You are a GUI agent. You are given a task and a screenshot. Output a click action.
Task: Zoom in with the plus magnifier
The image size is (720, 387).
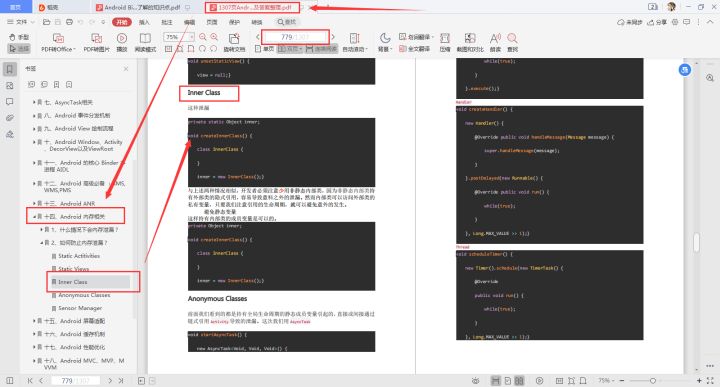pyautogui.click(x=214, y=37)
